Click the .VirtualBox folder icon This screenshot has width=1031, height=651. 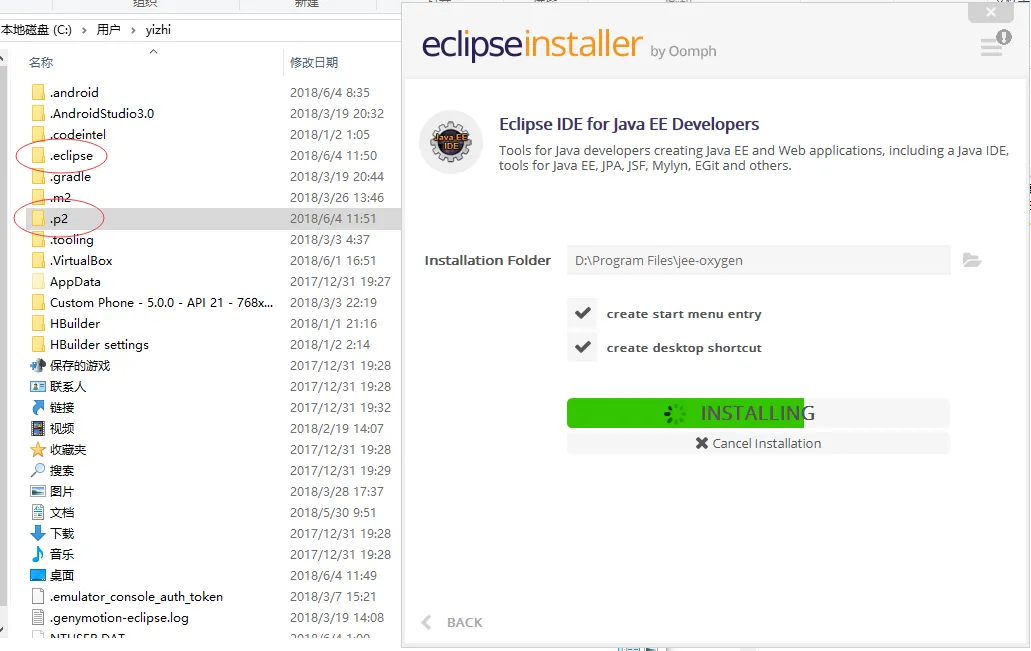(38, 260)
